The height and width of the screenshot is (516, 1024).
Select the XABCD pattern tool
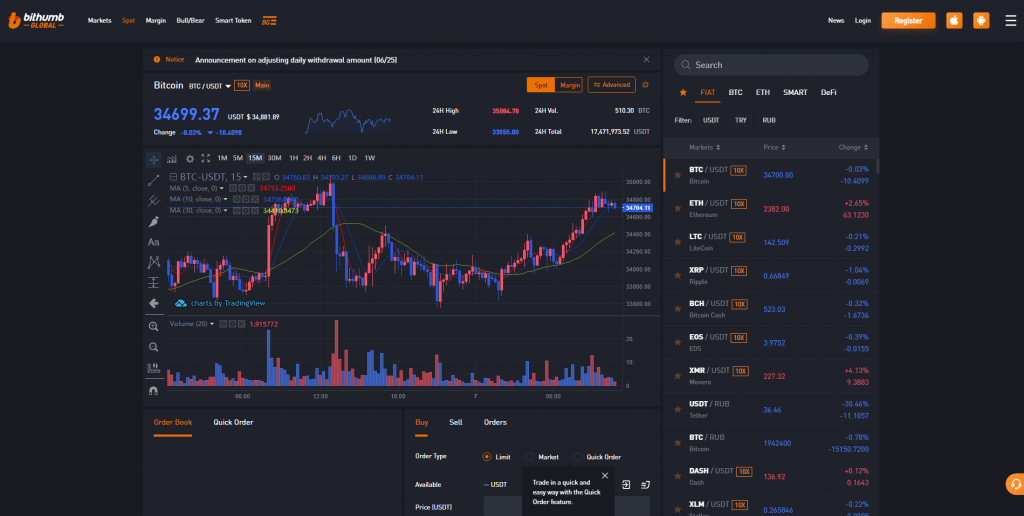tap(153, 262)
